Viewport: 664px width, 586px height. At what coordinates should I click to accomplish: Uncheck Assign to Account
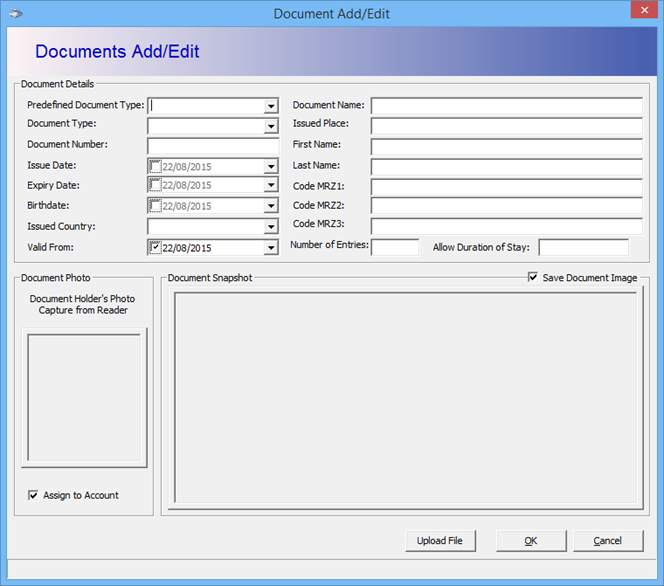(33, 495)
